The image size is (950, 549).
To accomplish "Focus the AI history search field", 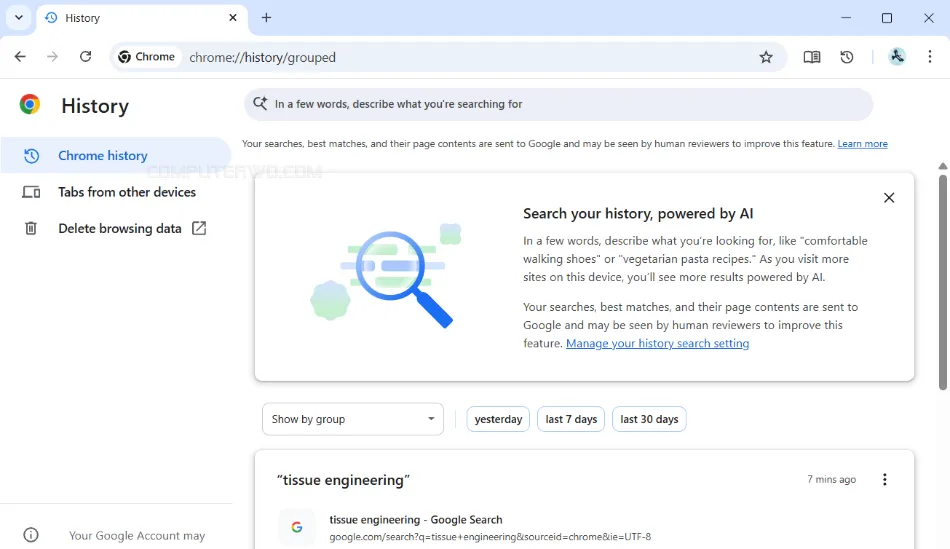I will pos(558,104).
